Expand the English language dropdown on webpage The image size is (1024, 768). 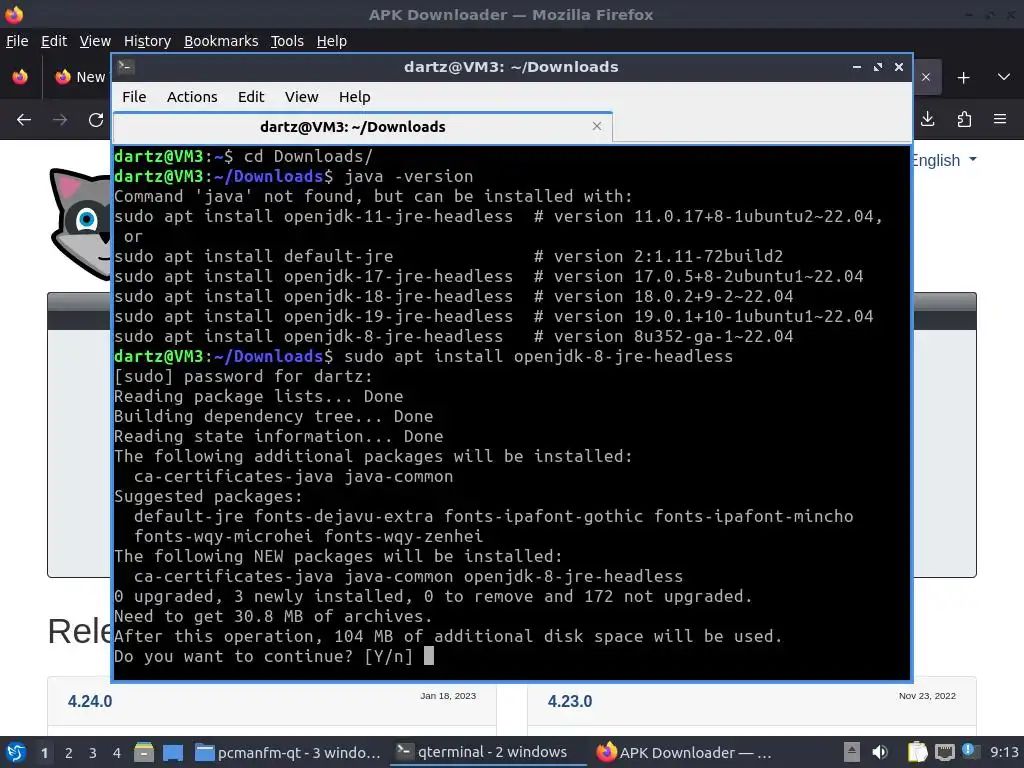click(x=944, y=160)
